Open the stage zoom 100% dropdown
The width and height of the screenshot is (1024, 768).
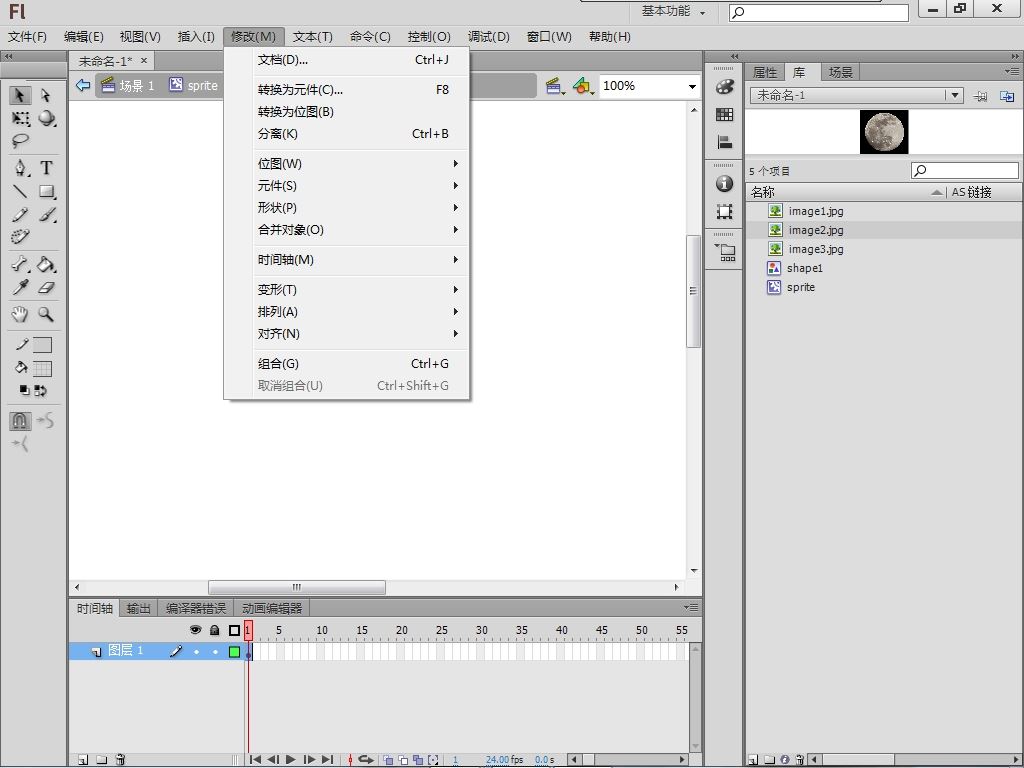(x=691, y=87)
